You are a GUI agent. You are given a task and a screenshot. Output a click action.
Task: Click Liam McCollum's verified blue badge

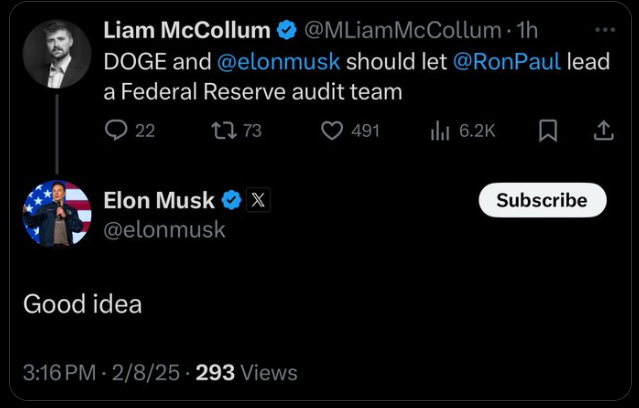pos(285,30)
